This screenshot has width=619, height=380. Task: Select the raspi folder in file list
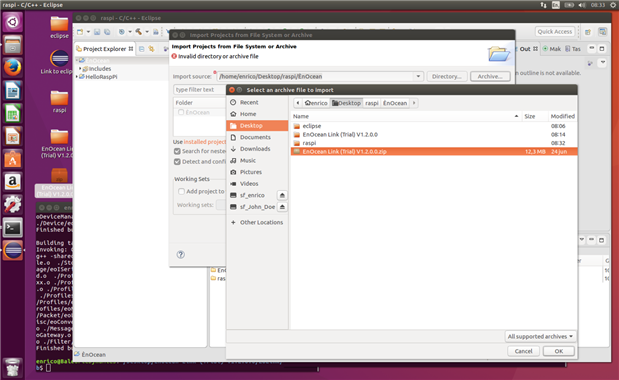click(x=434, y=143)
